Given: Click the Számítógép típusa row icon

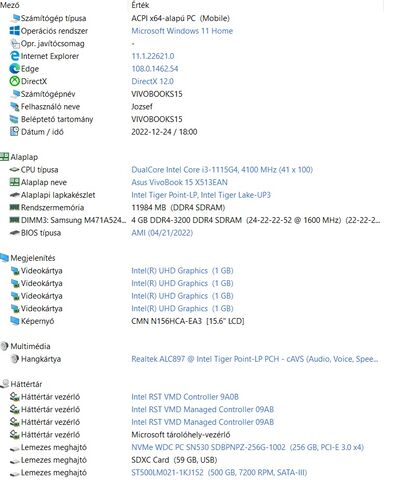Looking at the screenshot, I should click(15, 18).
